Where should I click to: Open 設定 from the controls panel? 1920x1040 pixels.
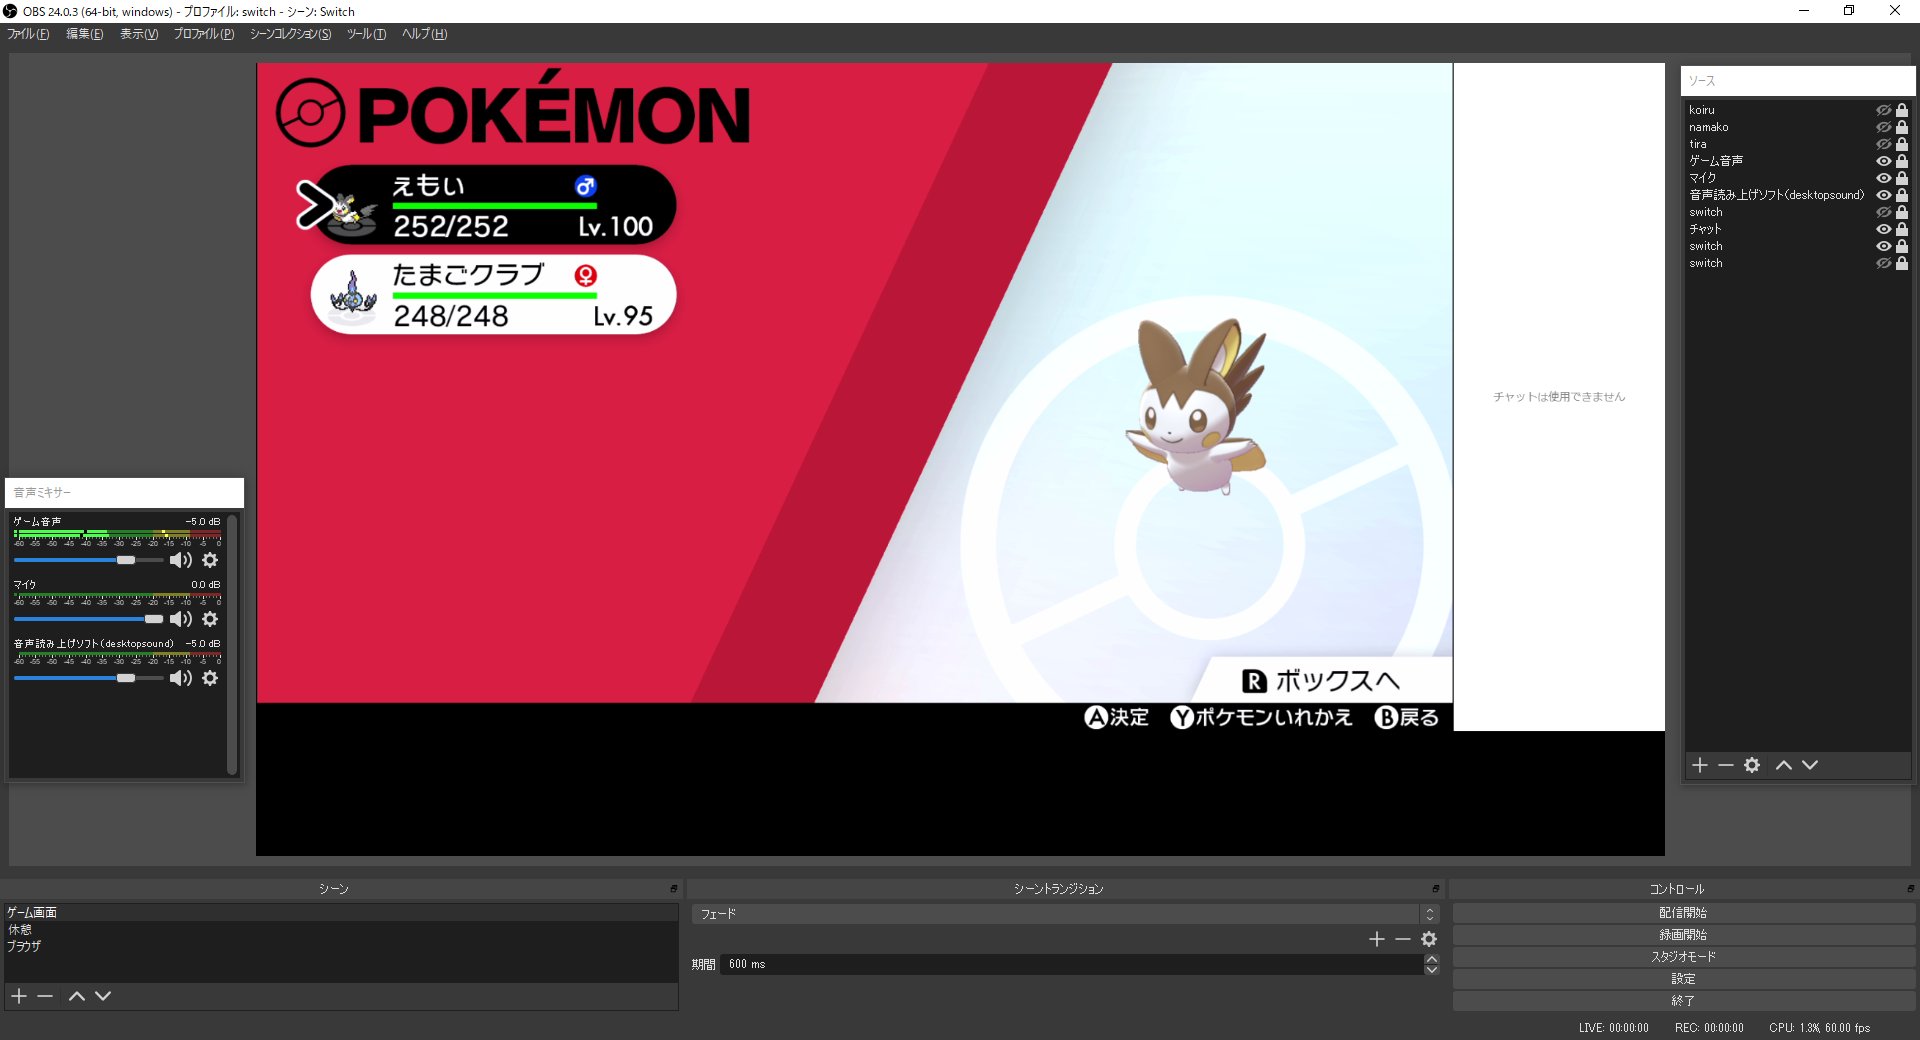(1683, 979)
